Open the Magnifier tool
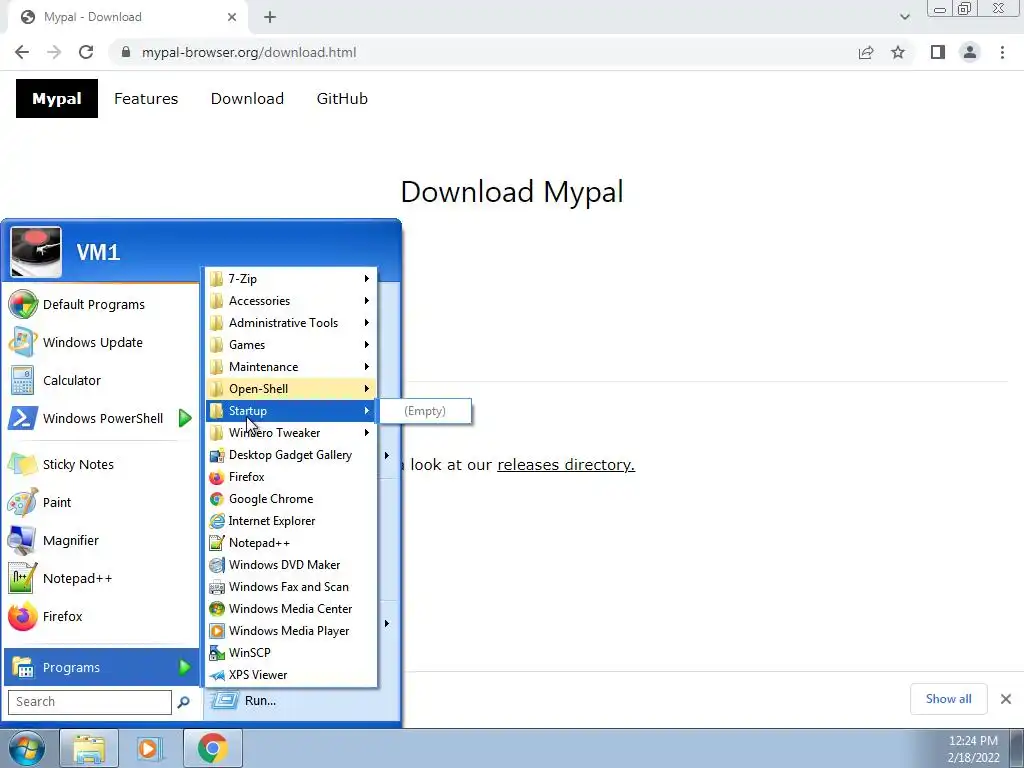Screen dimensions: 1024x768 click(101, 540)
